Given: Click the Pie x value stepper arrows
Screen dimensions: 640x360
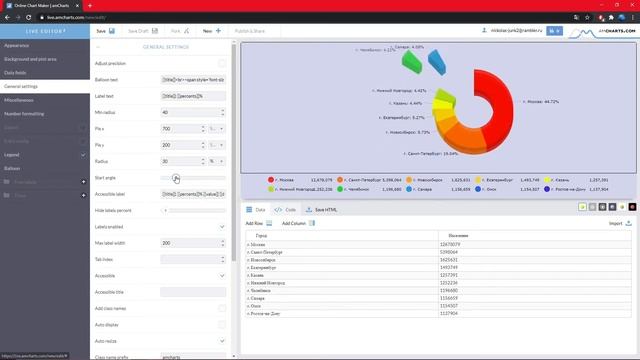Looking at the screenshot, I should [203, 129].
